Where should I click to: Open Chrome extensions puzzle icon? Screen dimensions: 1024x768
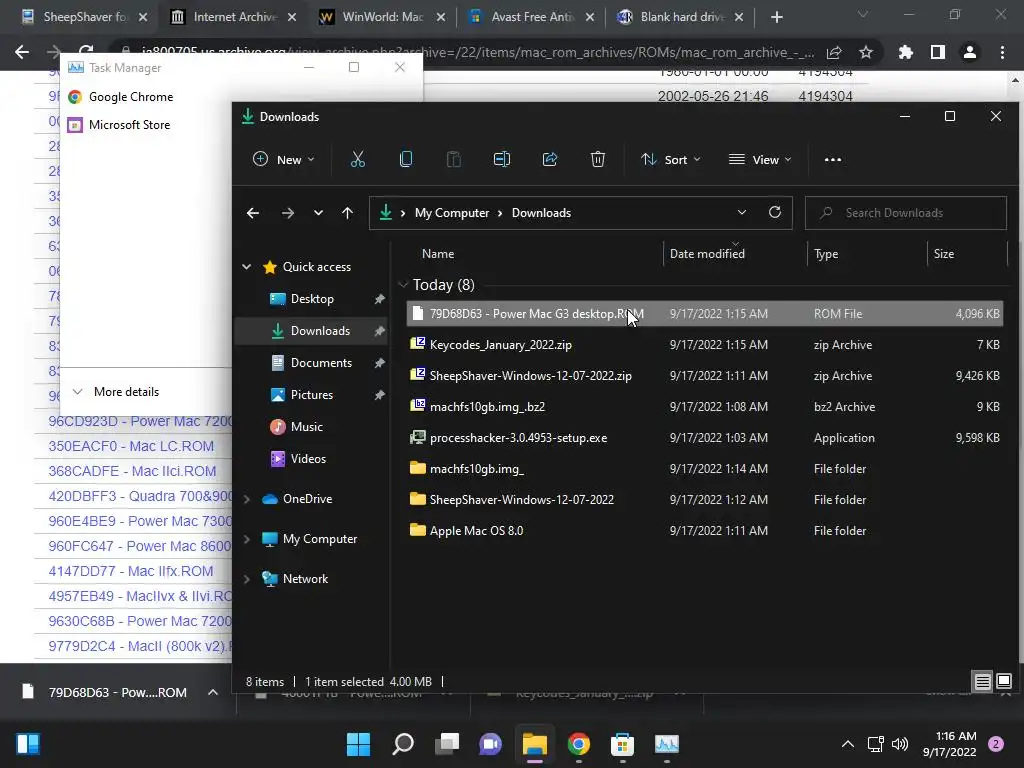pyautogui.click(x=905, y=52)
